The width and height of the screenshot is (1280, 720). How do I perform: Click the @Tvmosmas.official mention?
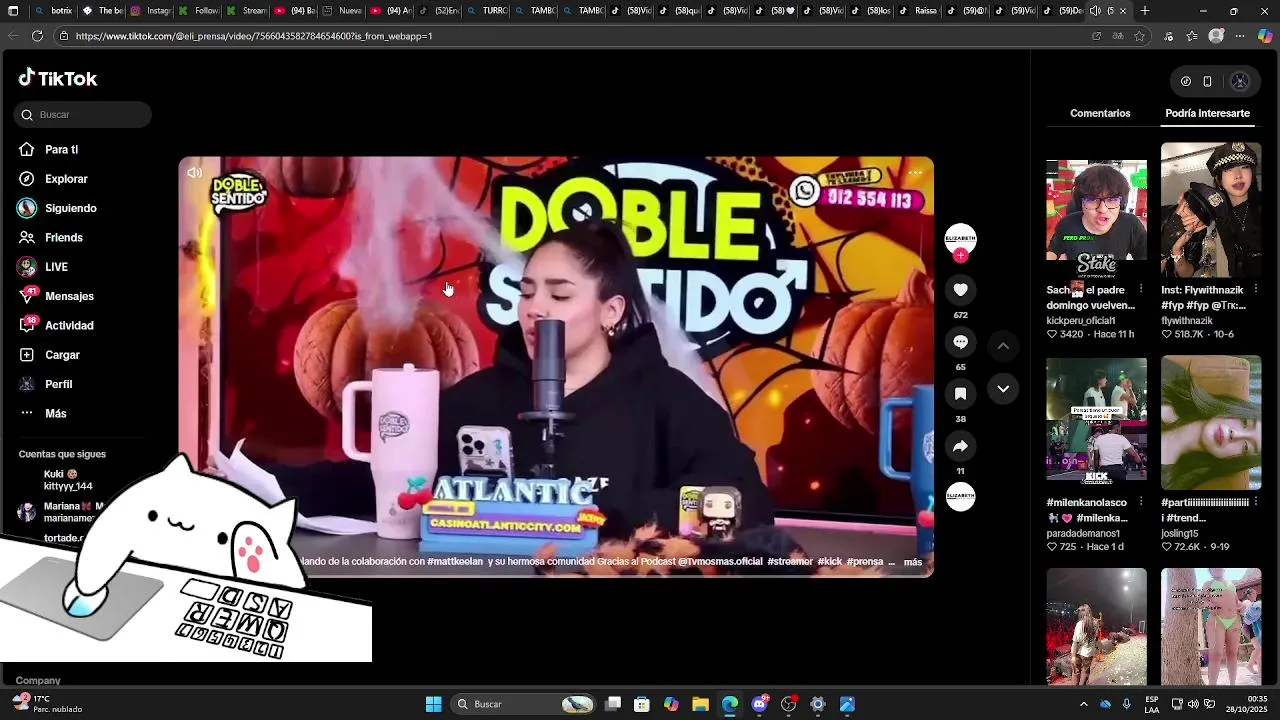point(720,562)
